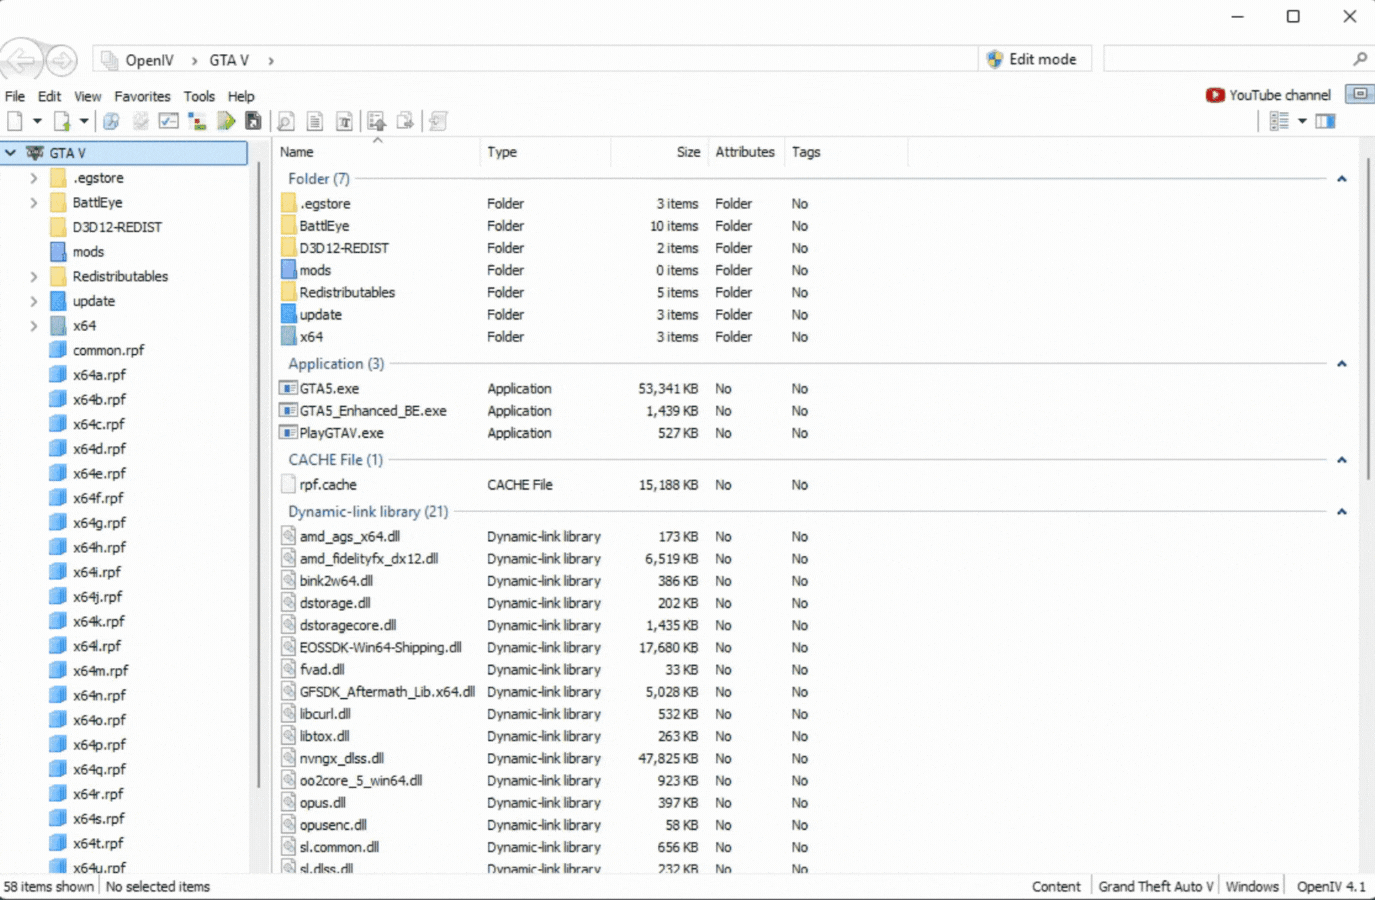Viewport: 1375px width, 900px height.
Task: Click the blank new-document toolbar icon
Action: (15, 121)
